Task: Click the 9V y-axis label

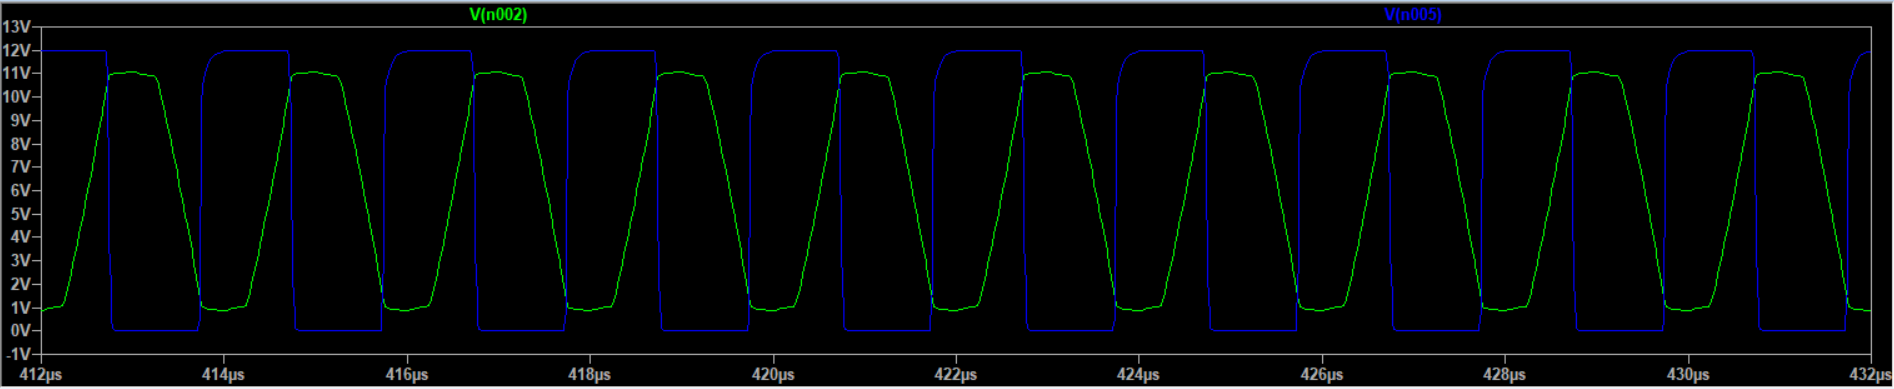Action: pyautogui.click(x=21, y=120)
